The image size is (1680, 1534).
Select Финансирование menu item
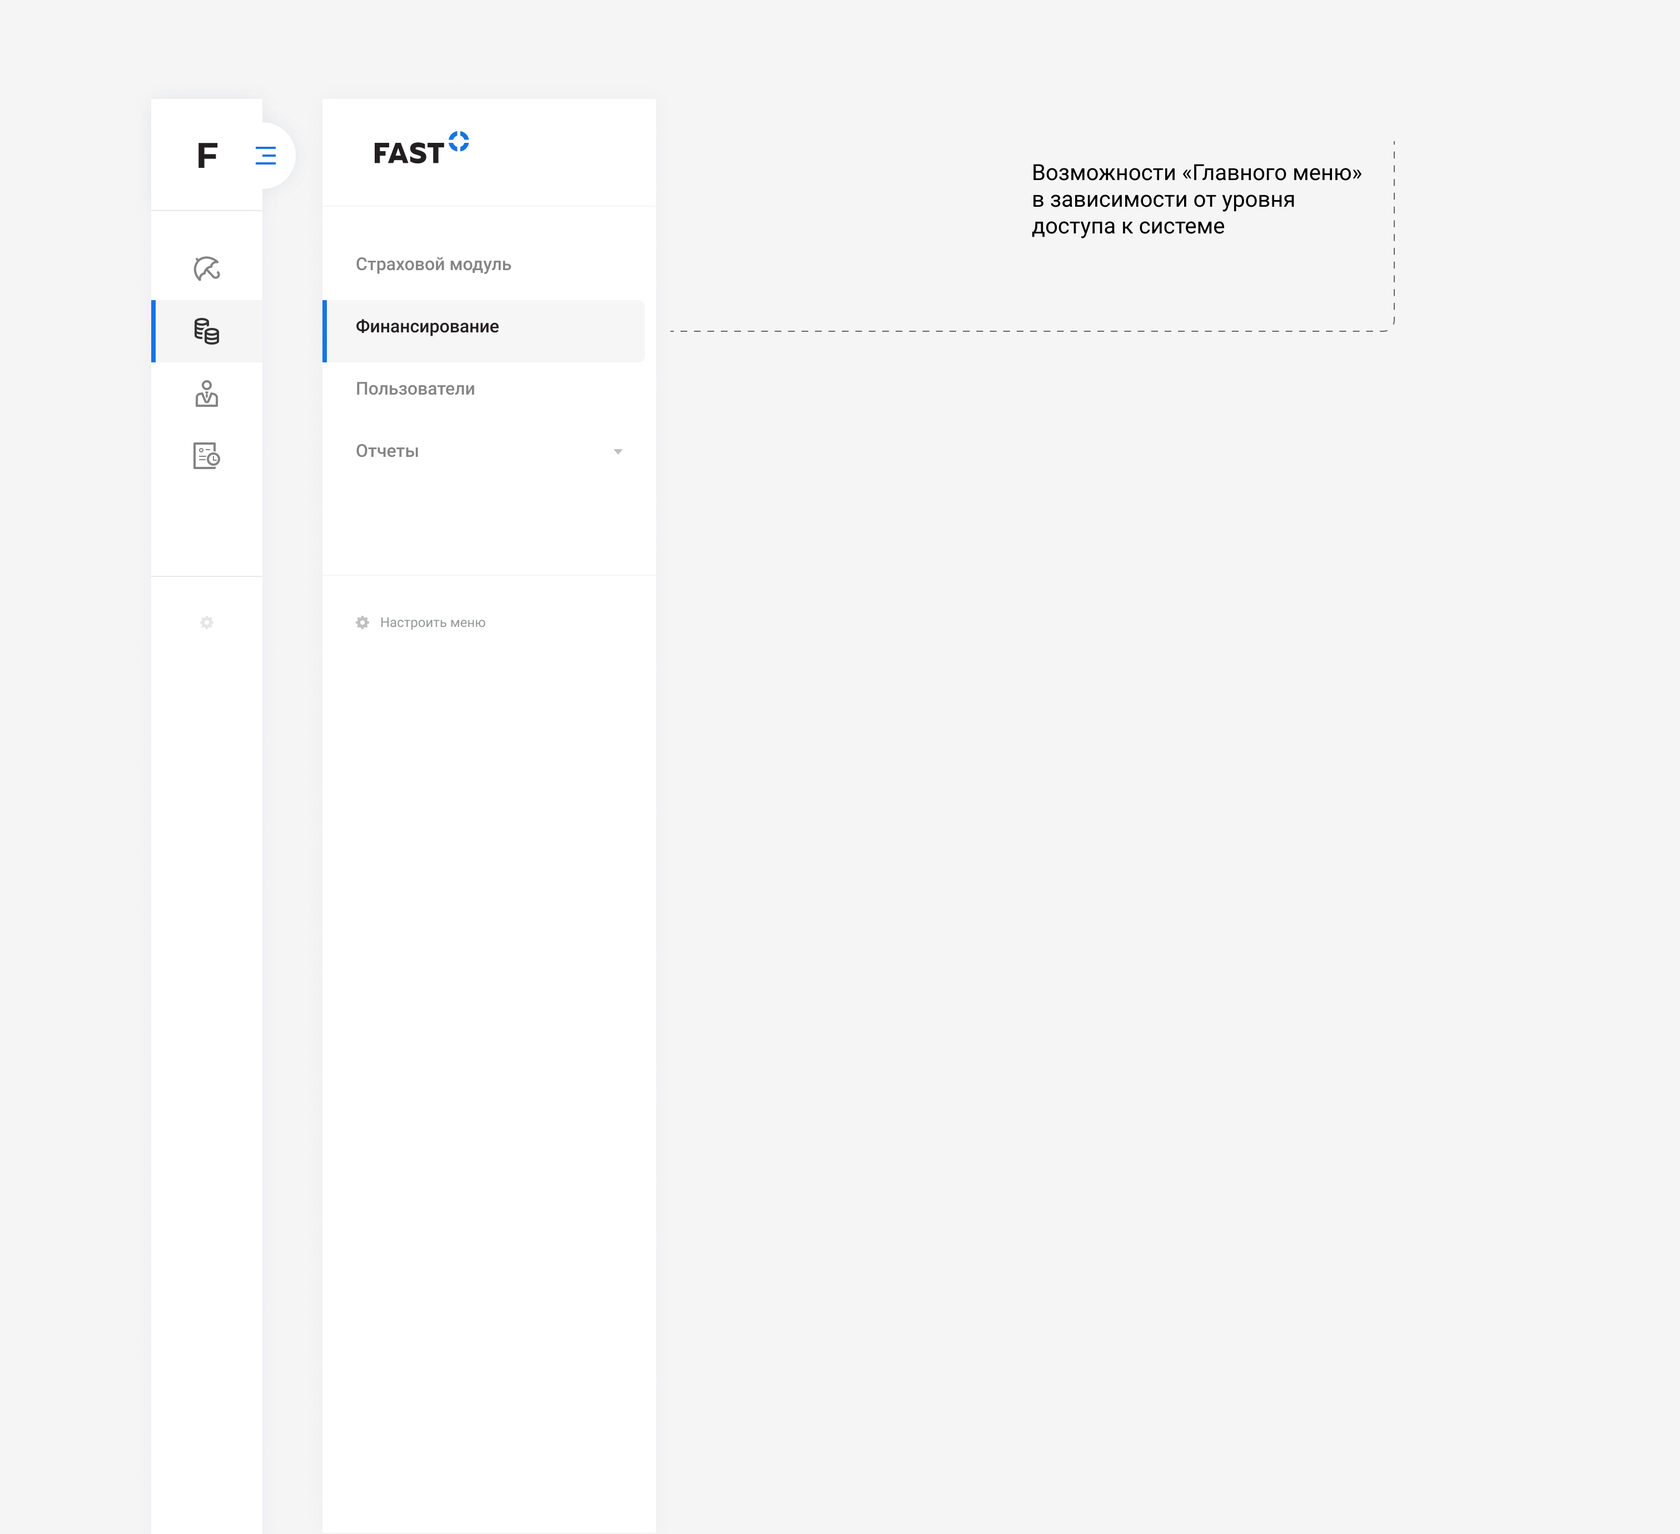(483, 331)
